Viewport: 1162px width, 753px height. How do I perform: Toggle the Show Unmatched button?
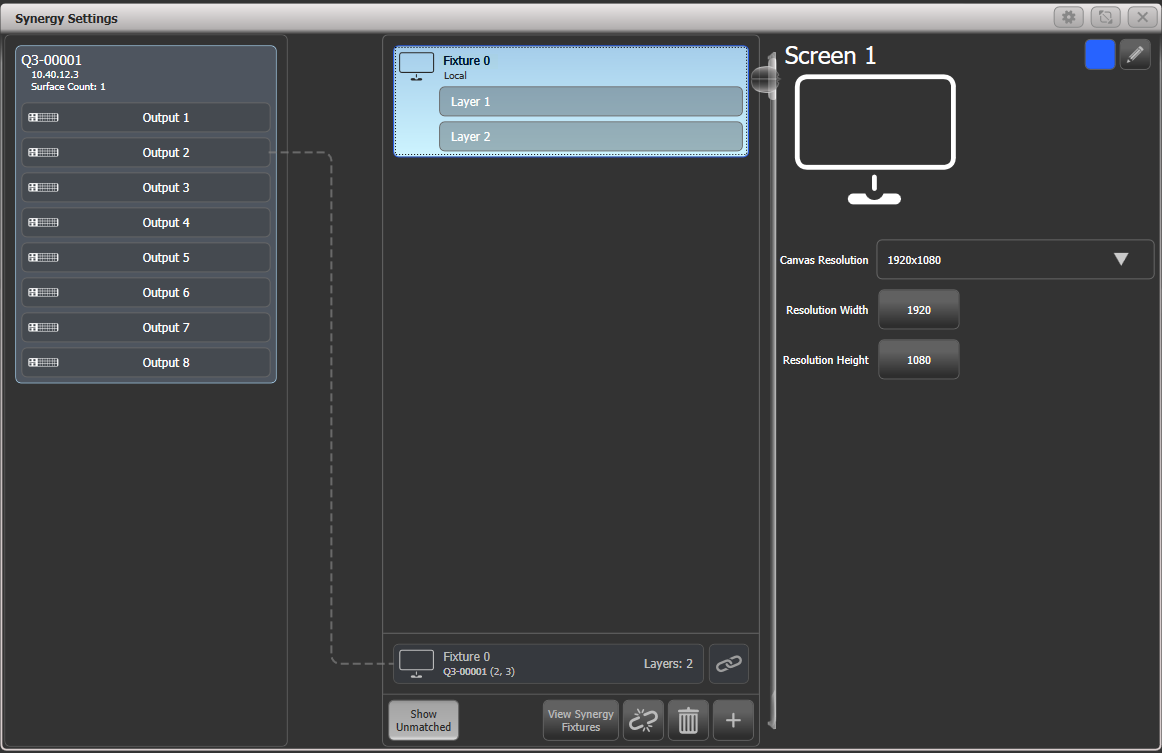tap(423, 720)
